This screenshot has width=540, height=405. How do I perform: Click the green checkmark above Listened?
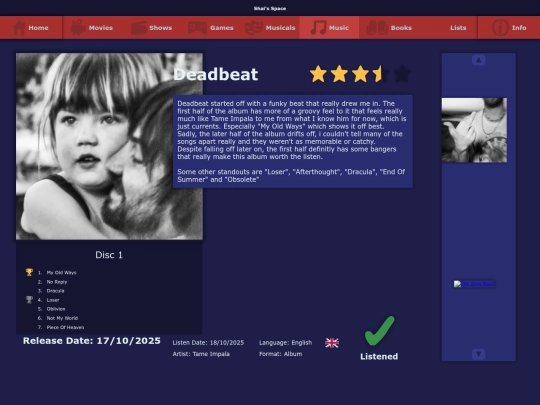point(380,331)
